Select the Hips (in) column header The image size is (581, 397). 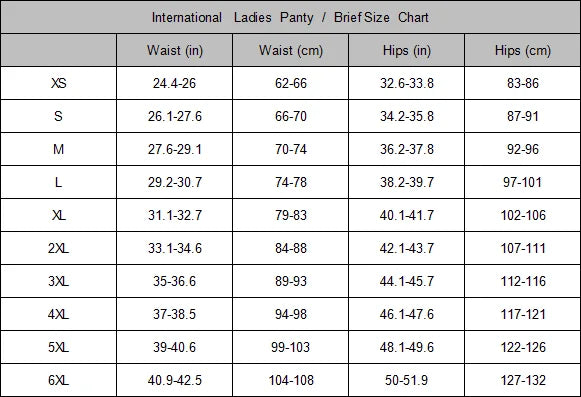[406, 50]
